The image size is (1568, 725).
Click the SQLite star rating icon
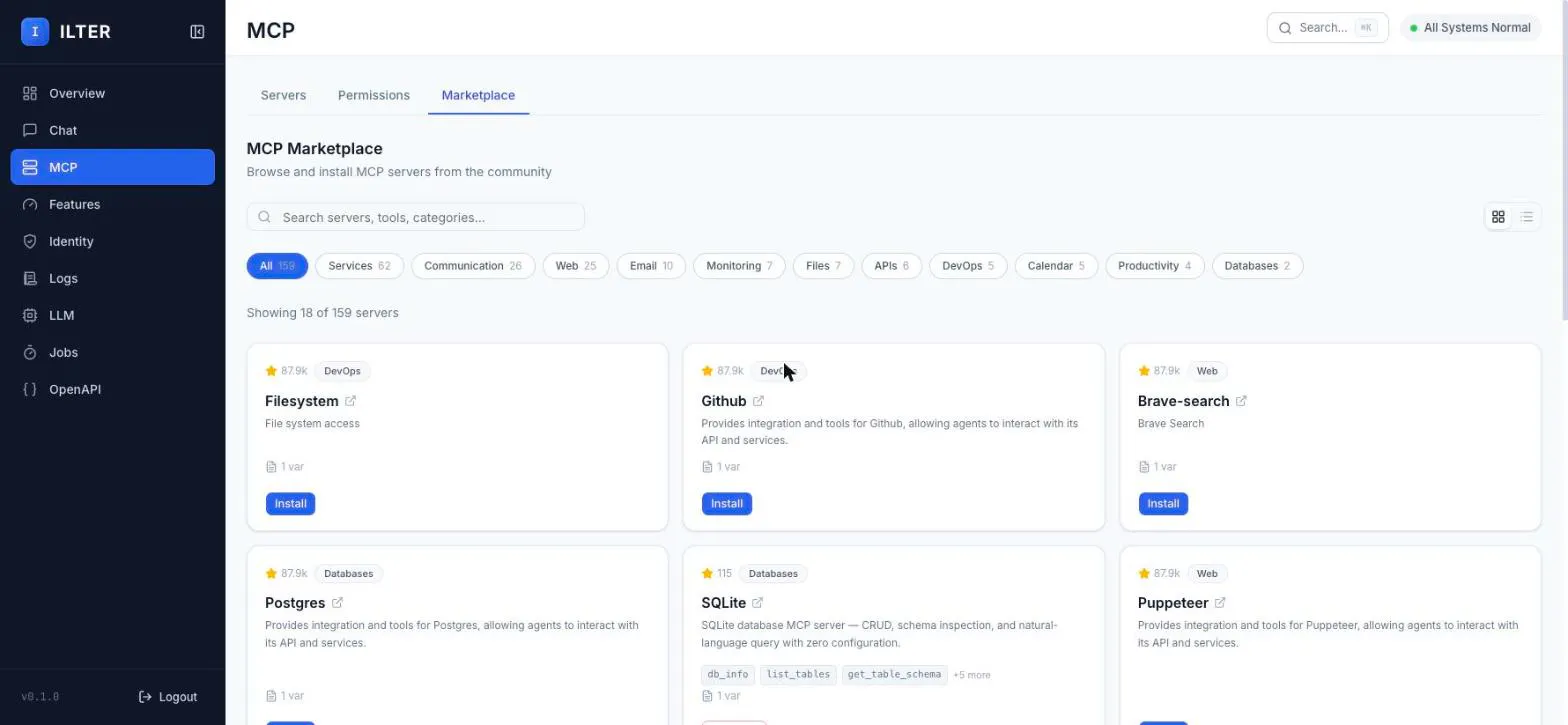707,574
